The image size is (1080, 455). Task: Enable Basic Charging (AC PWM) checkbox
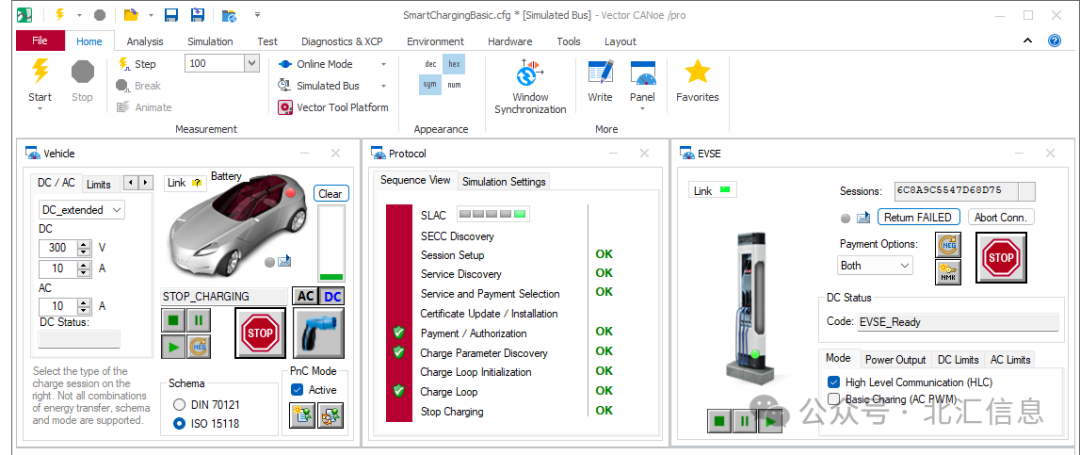point(834,399)
